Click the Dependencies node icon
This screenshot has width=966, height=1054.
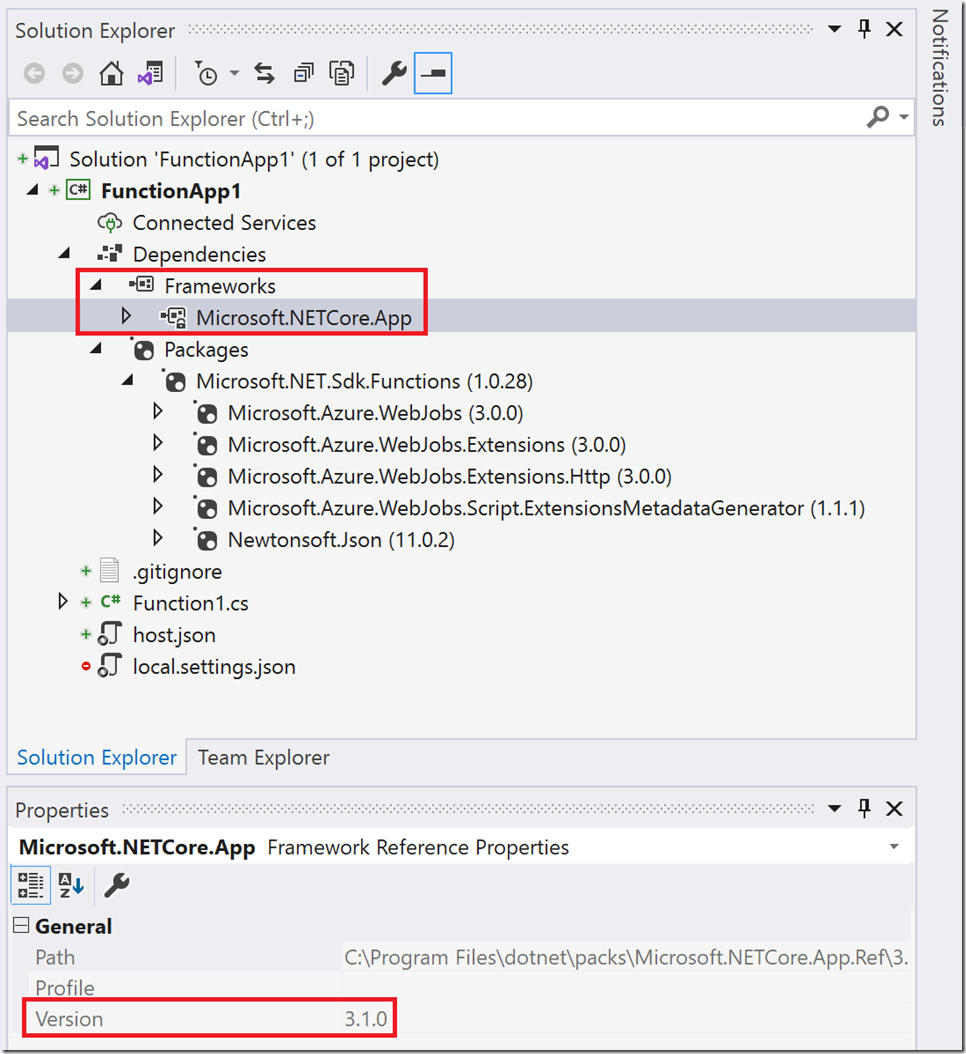coord(110,253)
